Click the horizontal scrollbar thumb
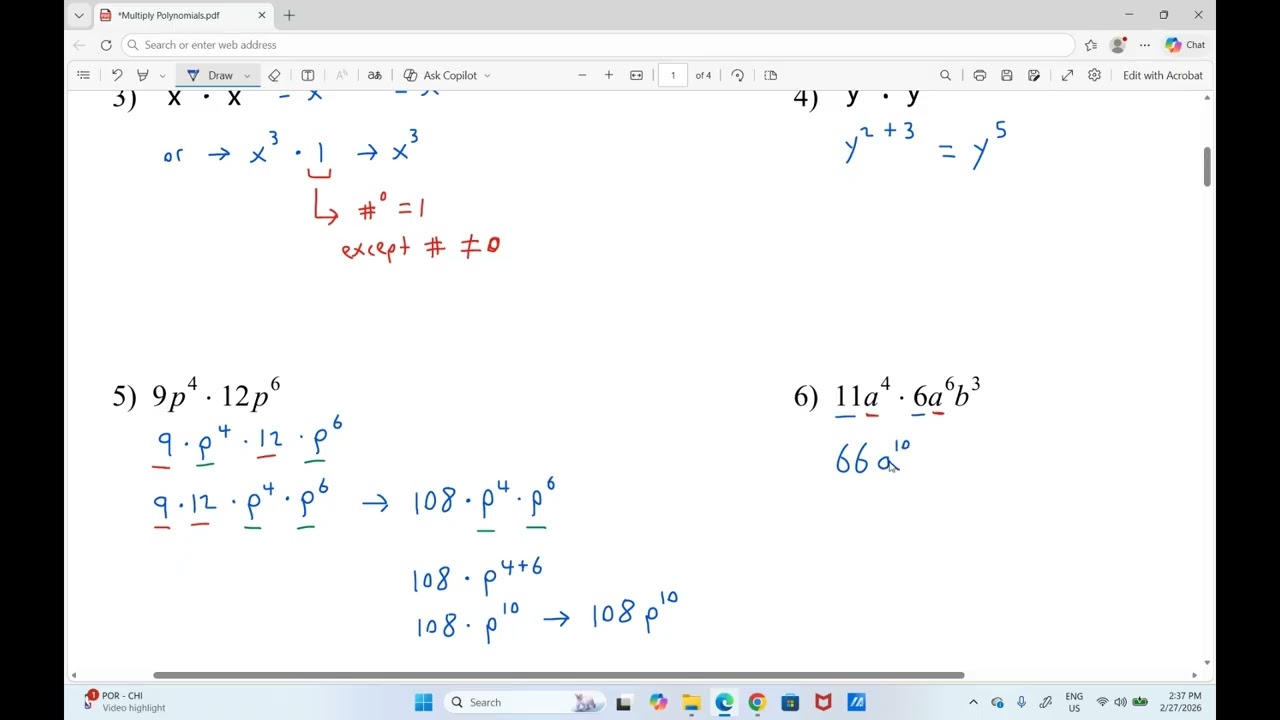The height and width of the screenshot is (720, 1280). click(x=558, y=675)
